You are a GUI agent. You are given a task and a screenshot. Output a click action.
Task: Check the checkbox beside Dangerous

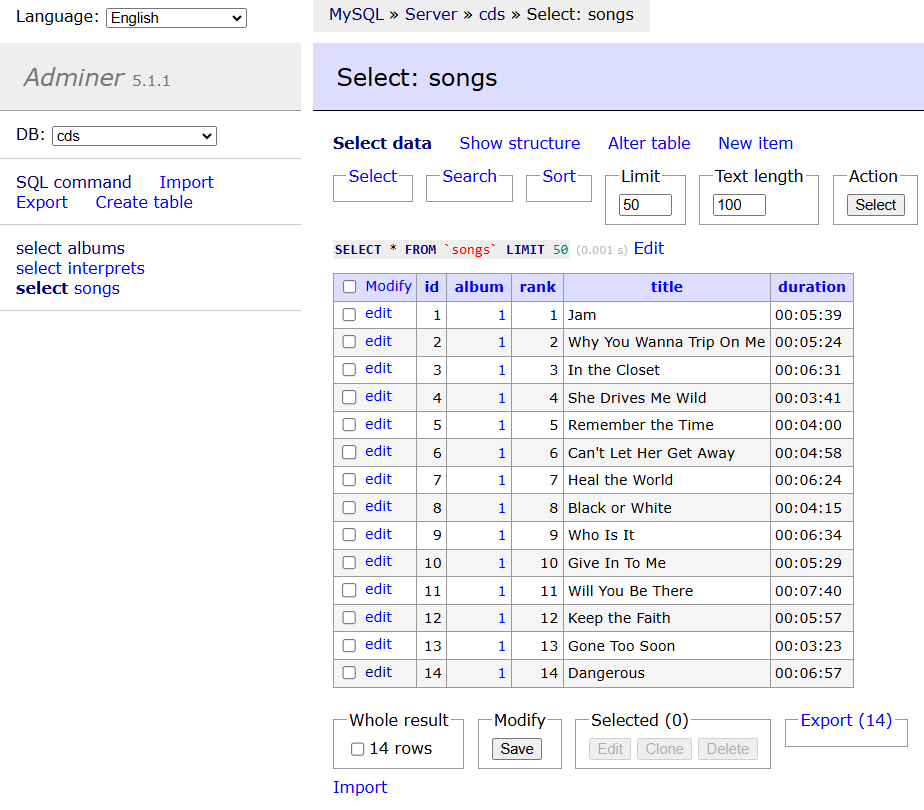click(349, 672)
